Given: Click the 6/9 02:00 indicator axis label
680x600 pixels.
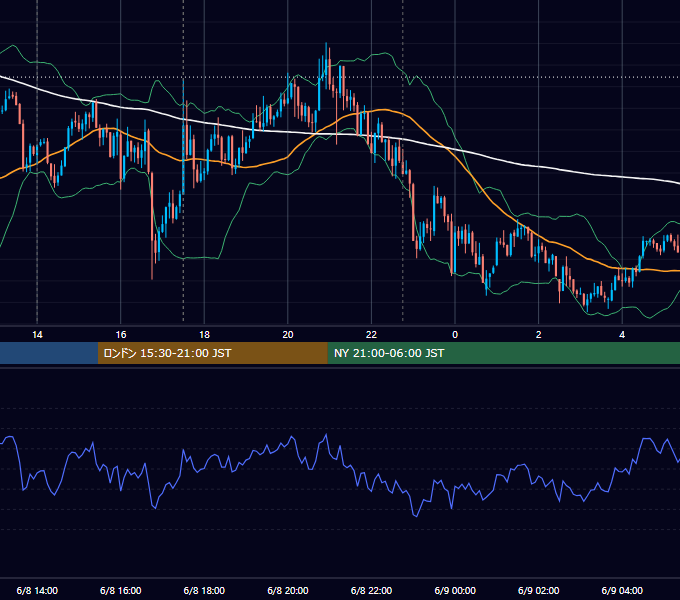Looking at the screenshot, I should coord(539,590).
